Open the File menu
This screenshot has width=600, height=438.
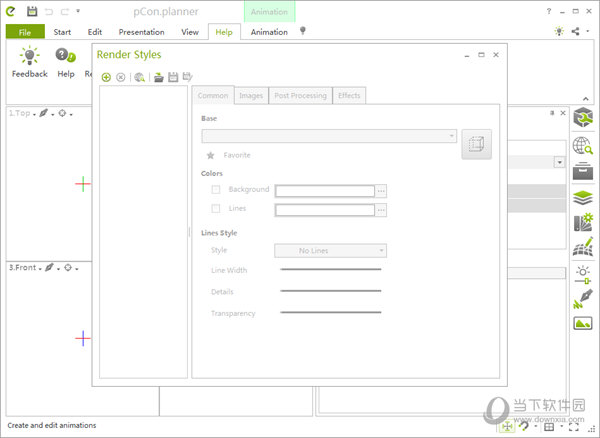tap(25, 32)
